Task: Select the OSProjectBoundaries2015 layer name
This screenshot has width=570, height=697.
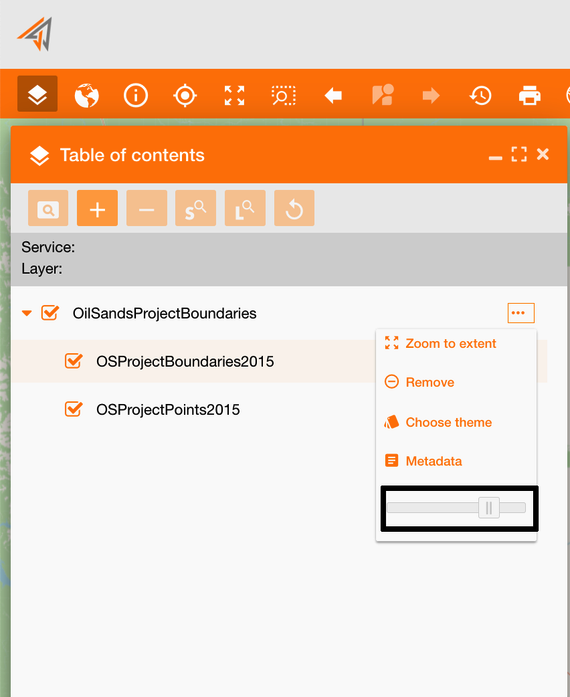Action: [x=185, y=361]
